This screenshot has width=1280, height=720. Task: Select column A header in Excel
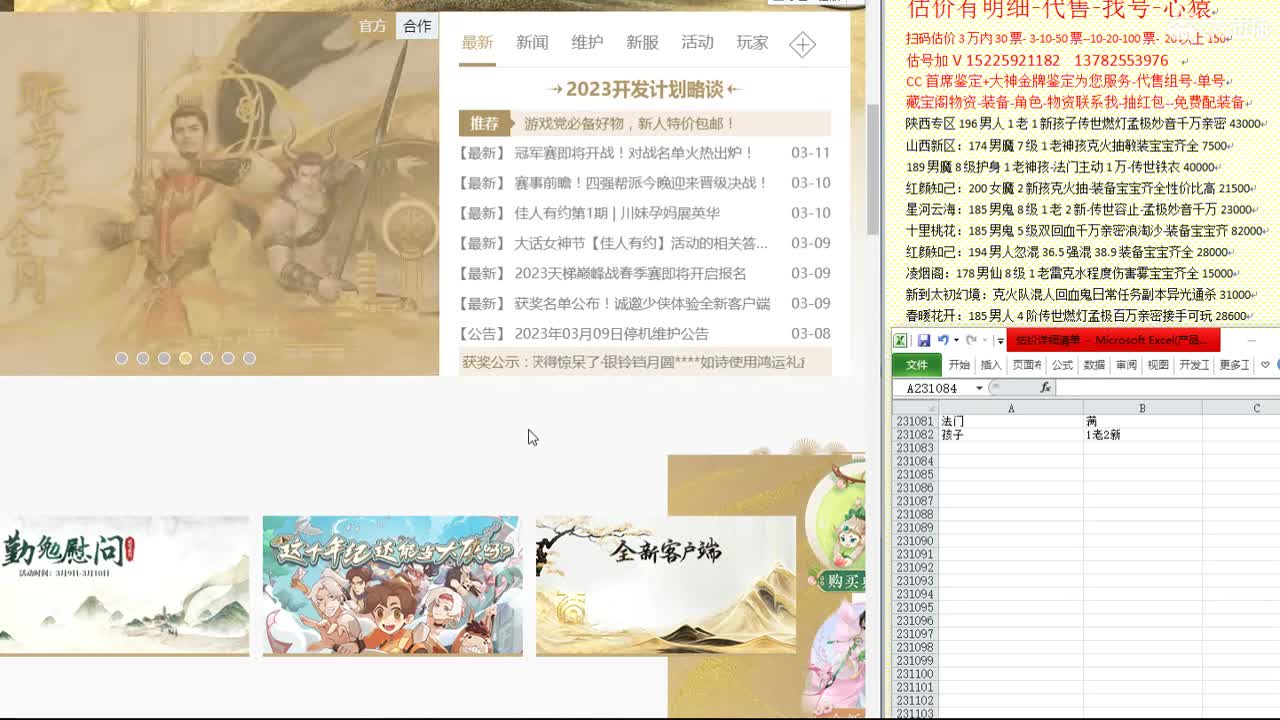tap(1011, 408)
